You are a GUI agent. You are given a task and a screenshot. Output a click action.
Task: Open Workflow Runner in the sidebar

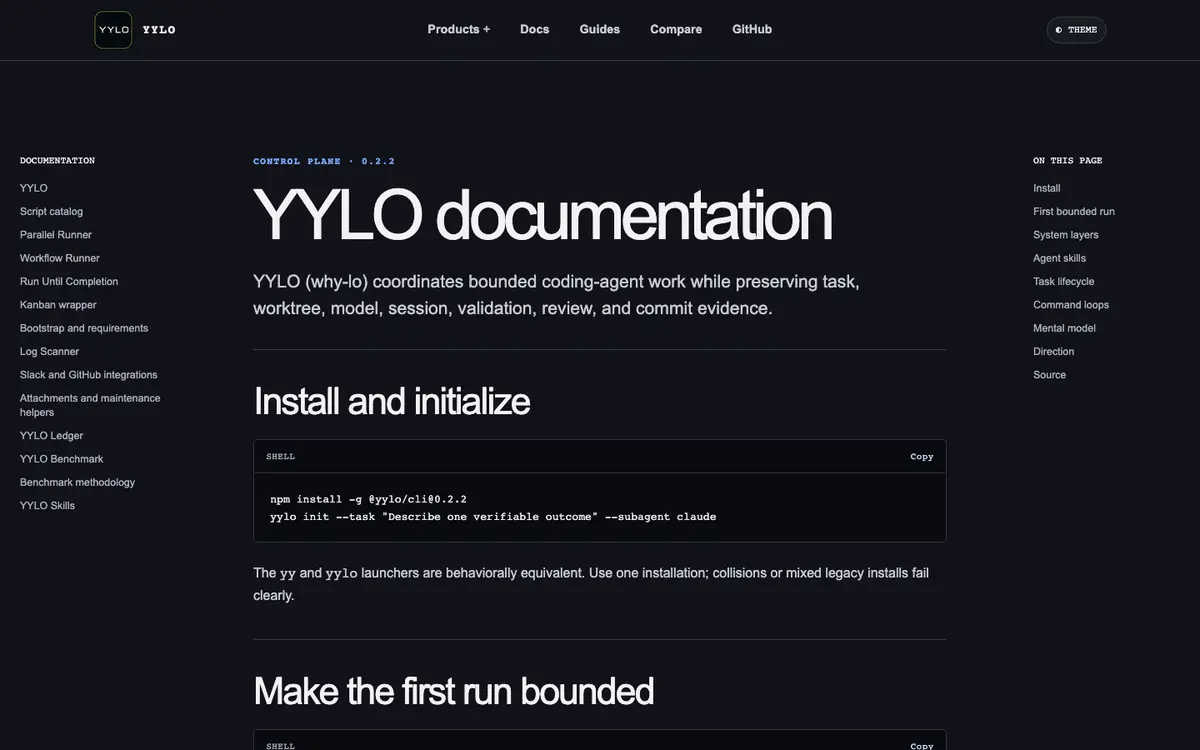(60, 258)
